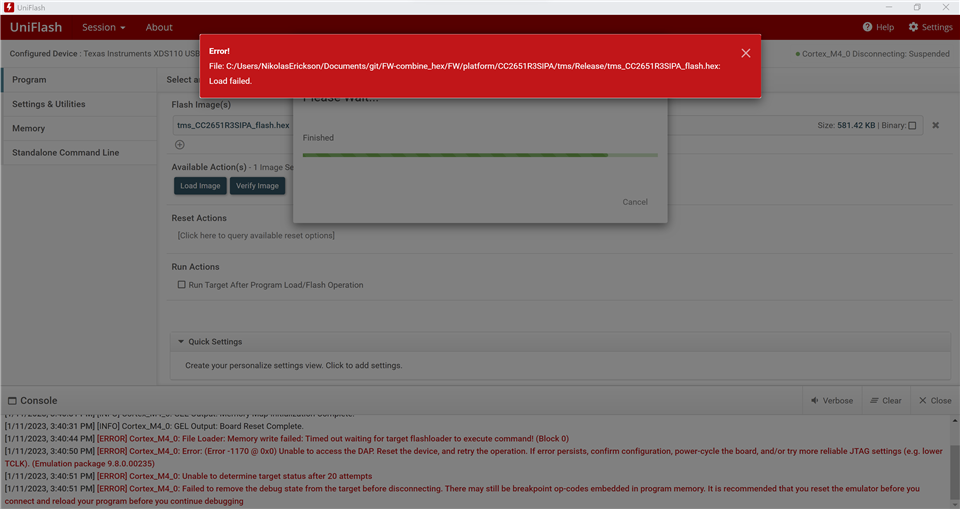This screenshot has height=509, width=960.
Task: Add another flash image with plus icon
Action: click(x=179, y=145)
